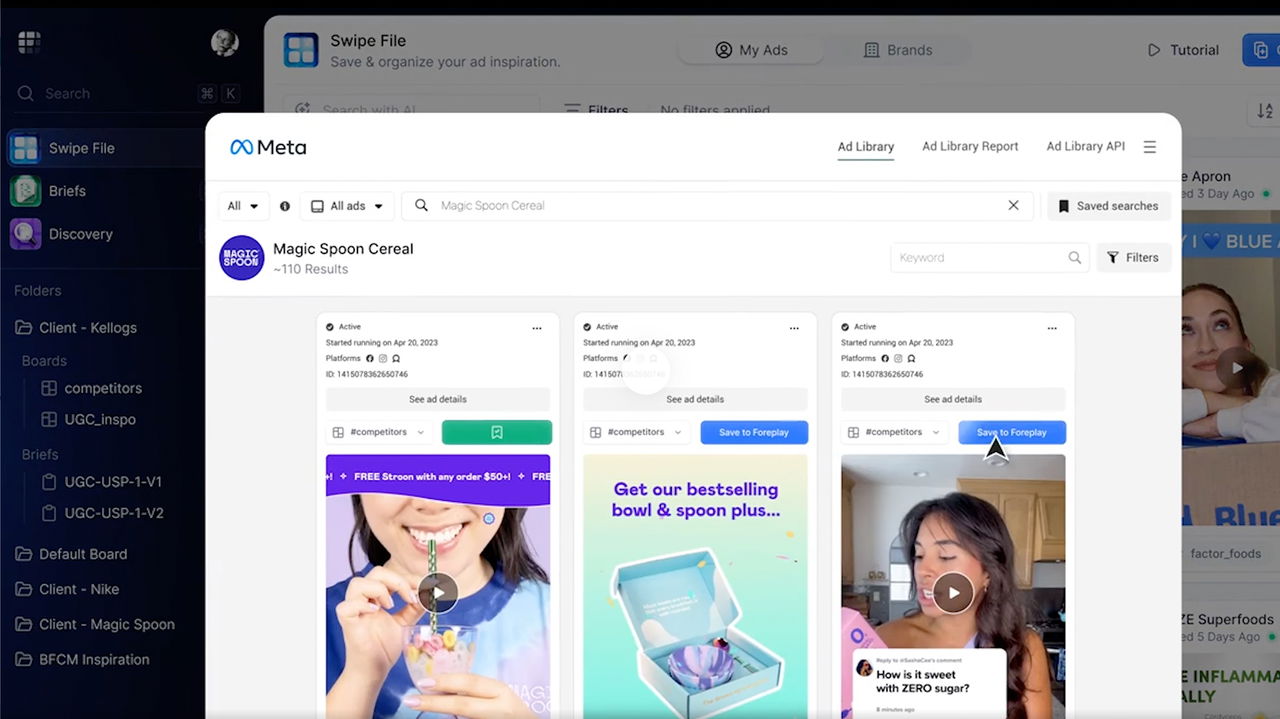Screen dimensions: 1280x719
Task: Click the Swipe File header icon
Action: tap(301, 50)
